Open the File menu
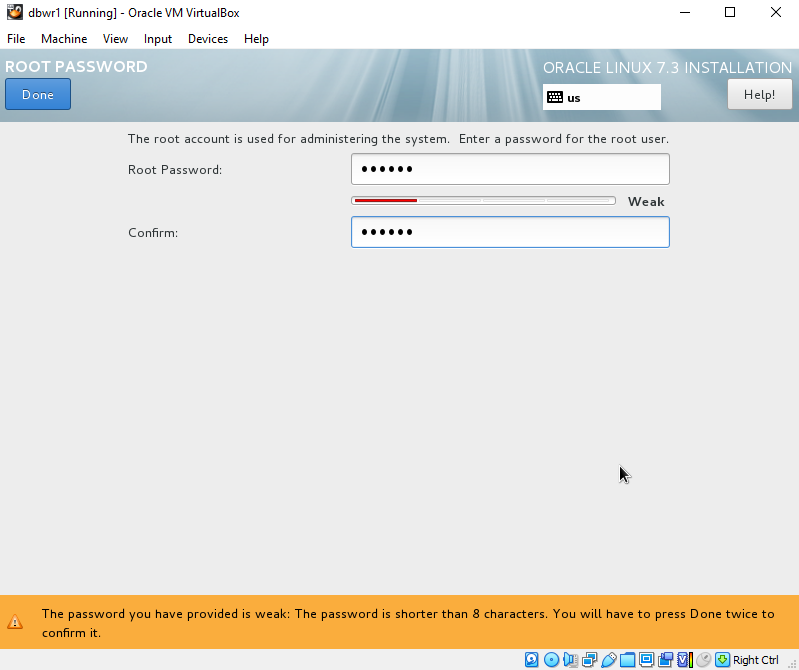Screen dimensions: 799x670 pyautogui.click(x=16, y=39)
